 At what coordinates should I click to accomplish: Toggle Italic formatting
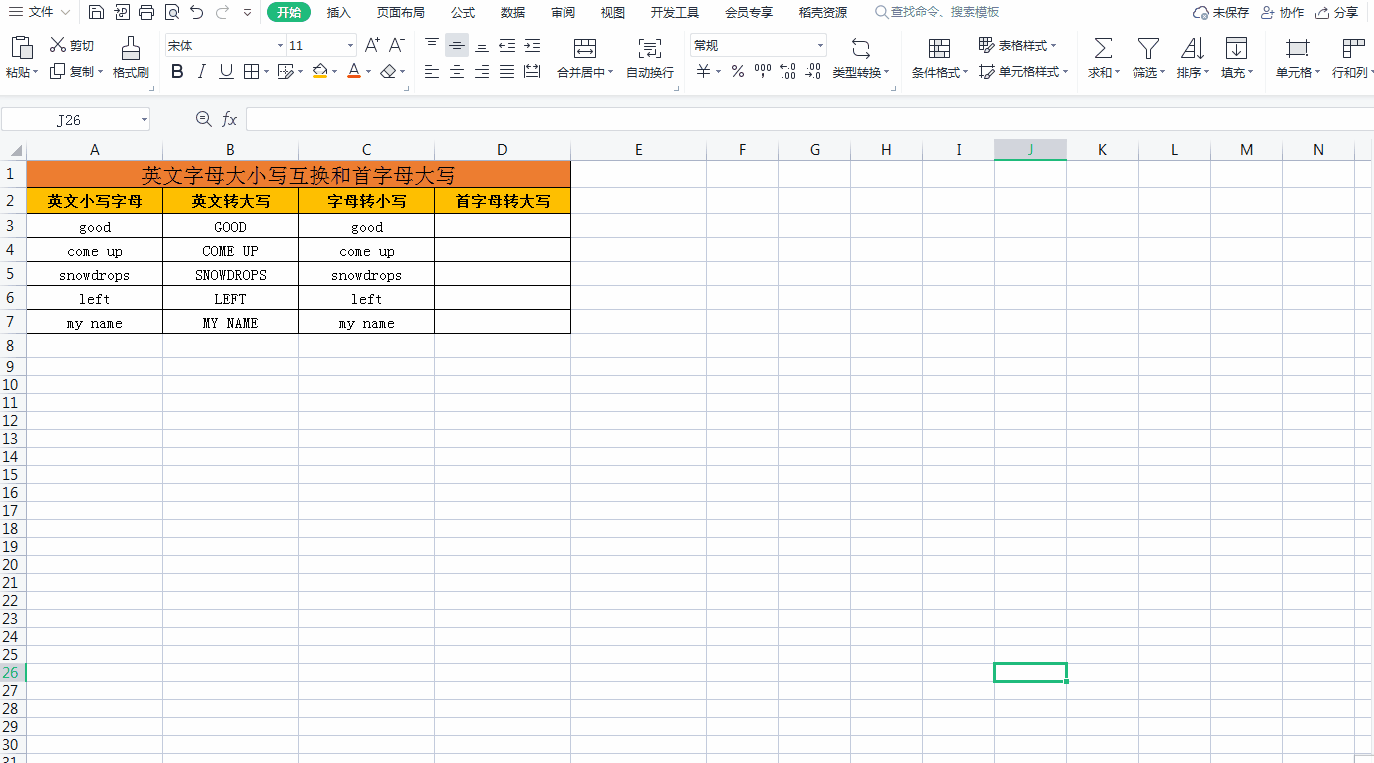point(202,71)
